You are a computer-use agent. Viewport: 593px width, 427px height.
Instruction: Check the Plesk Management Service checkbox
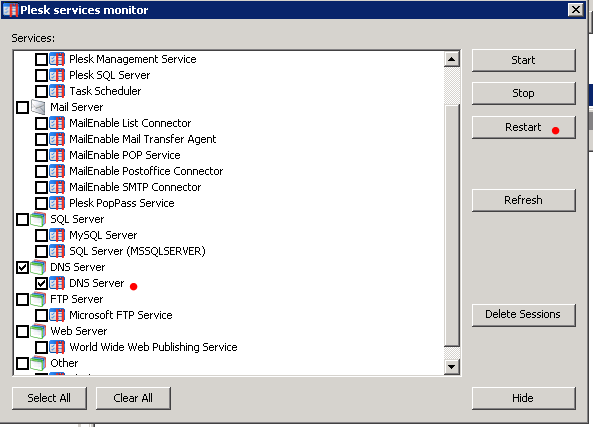click(x=41, y=59)
